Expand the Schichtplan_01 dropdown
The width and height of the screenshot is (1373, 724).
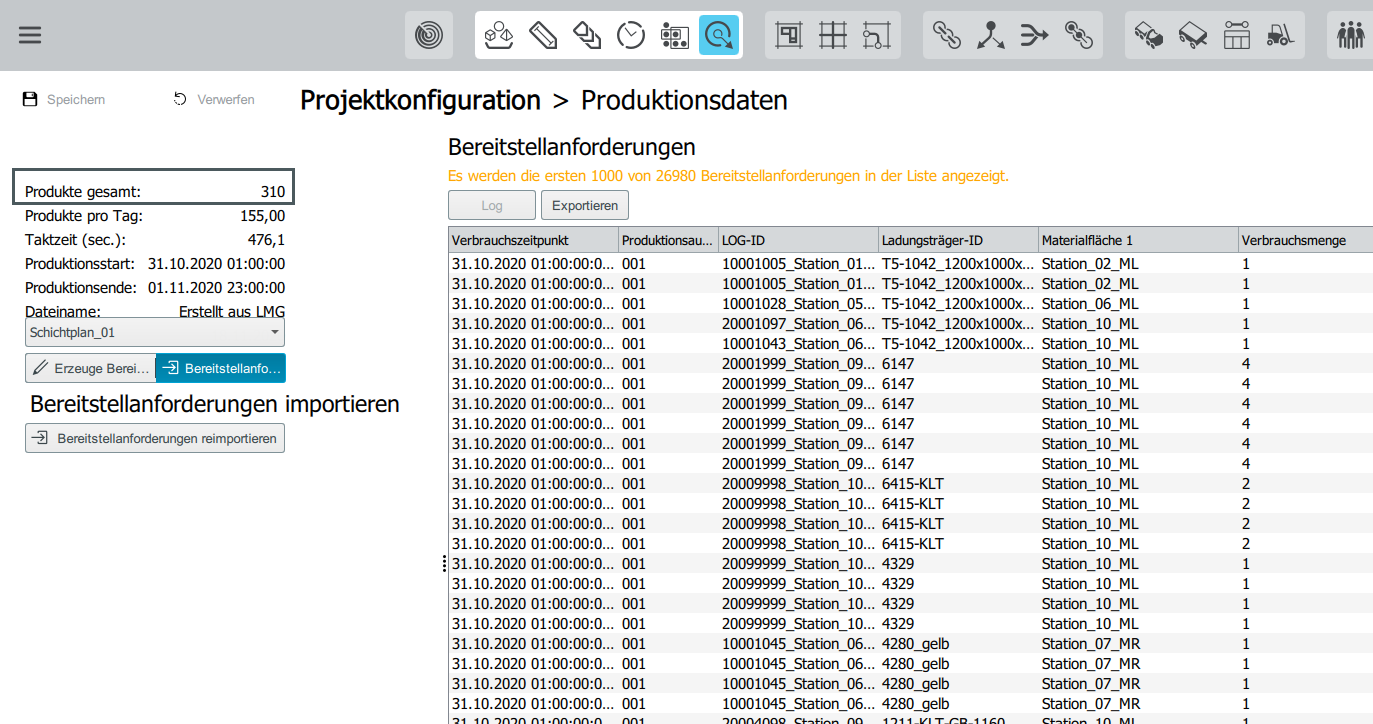[155, 332]
